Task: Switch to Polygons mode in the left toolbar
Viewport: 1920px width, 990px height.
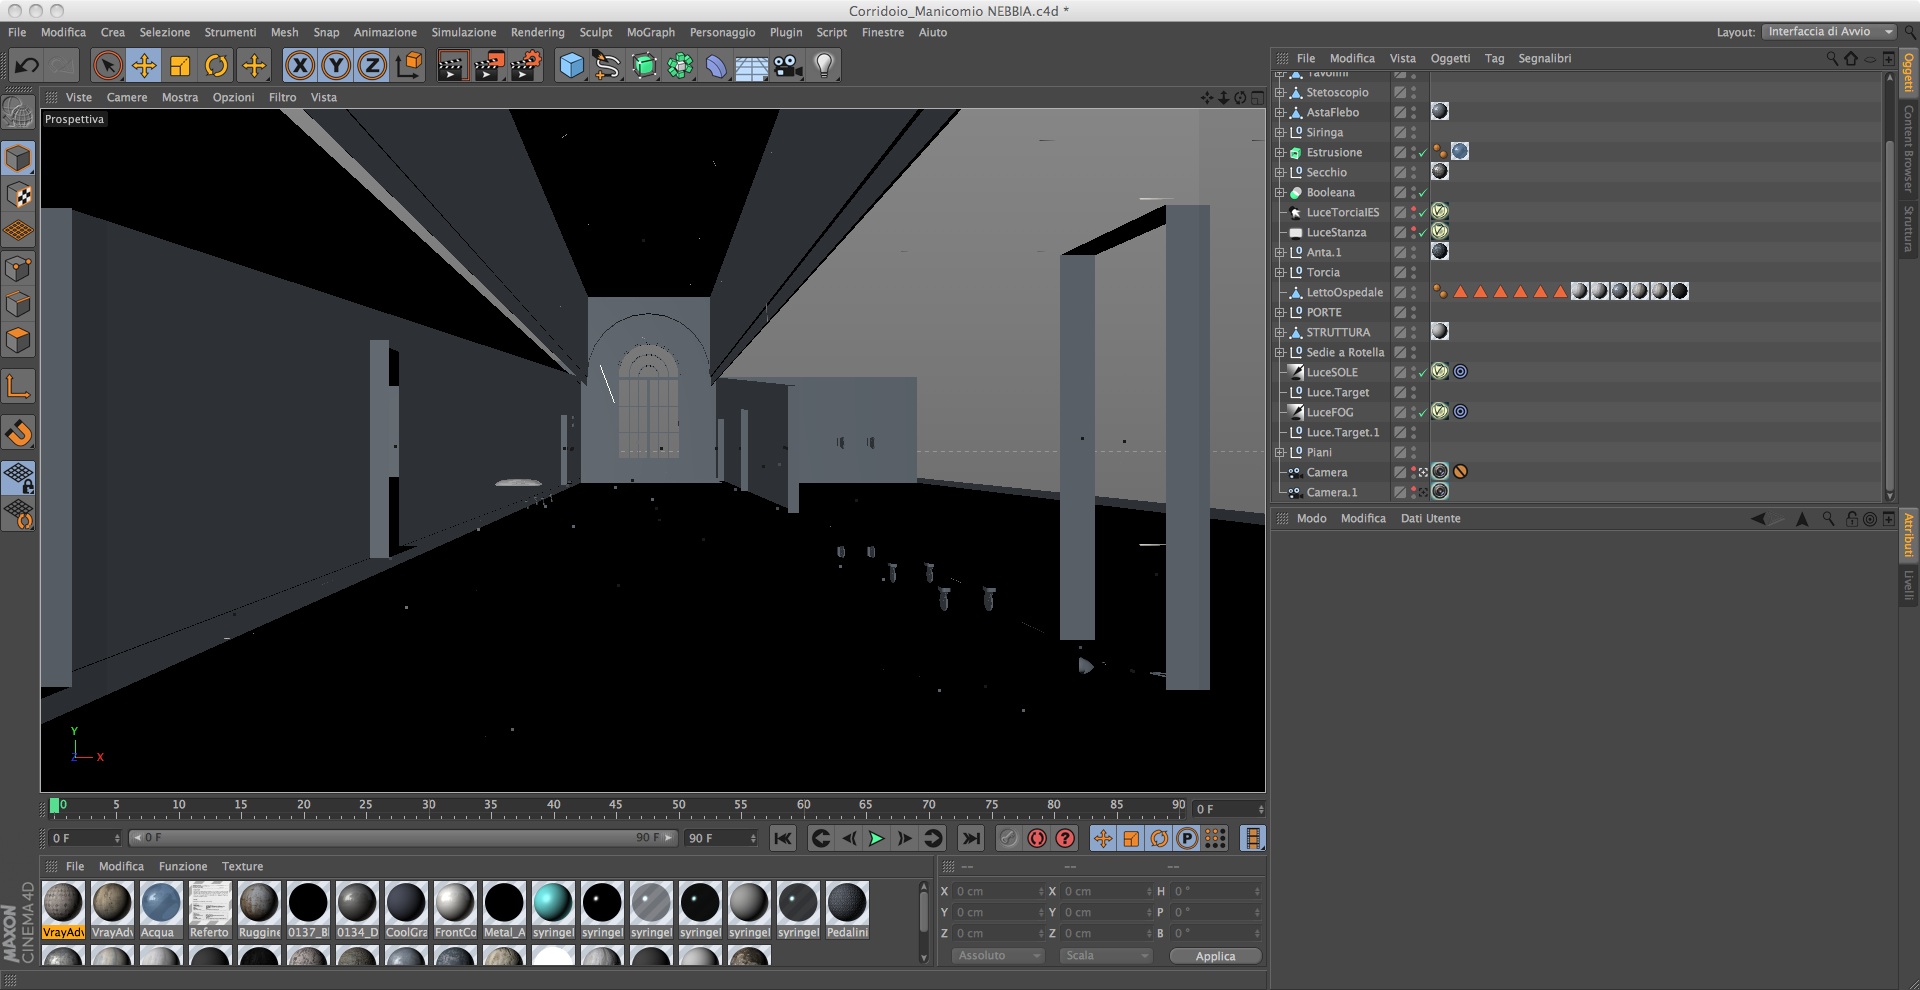Action: (18, 340)
